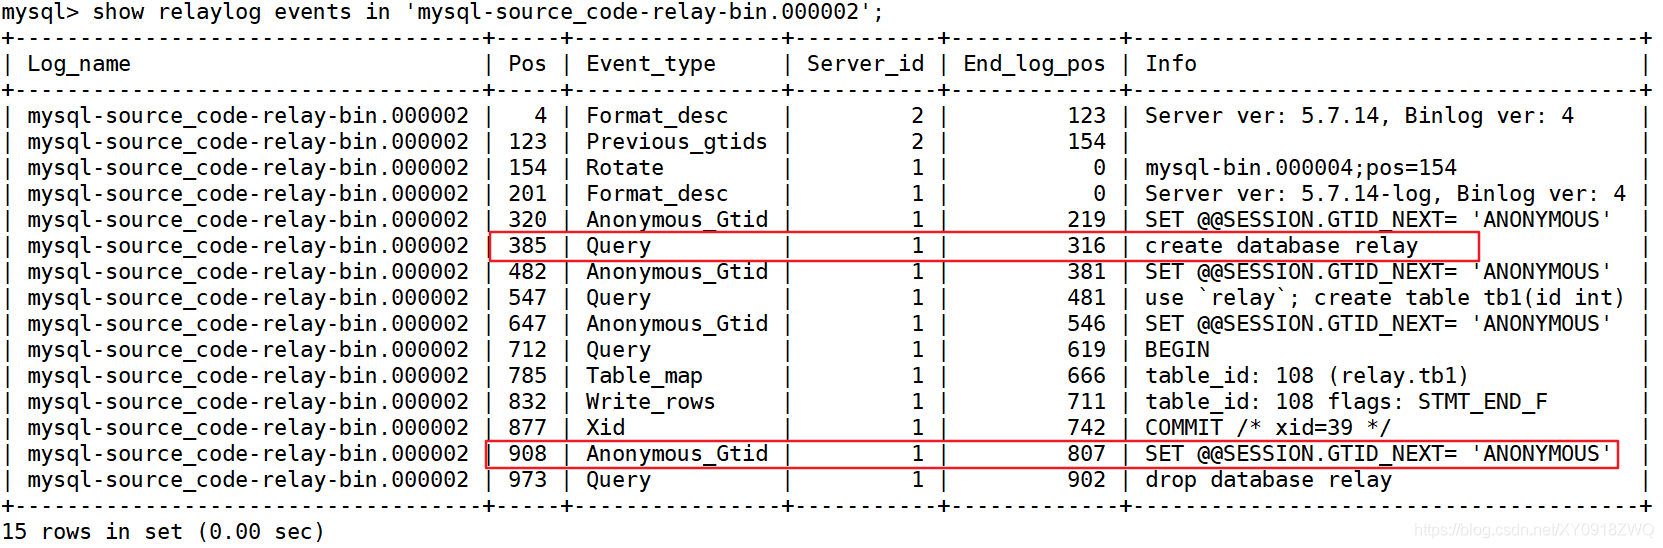Click Event_type cell 'Xid'
The image size is (1663, 548).
pyautogui.click(x=605, y=428)
